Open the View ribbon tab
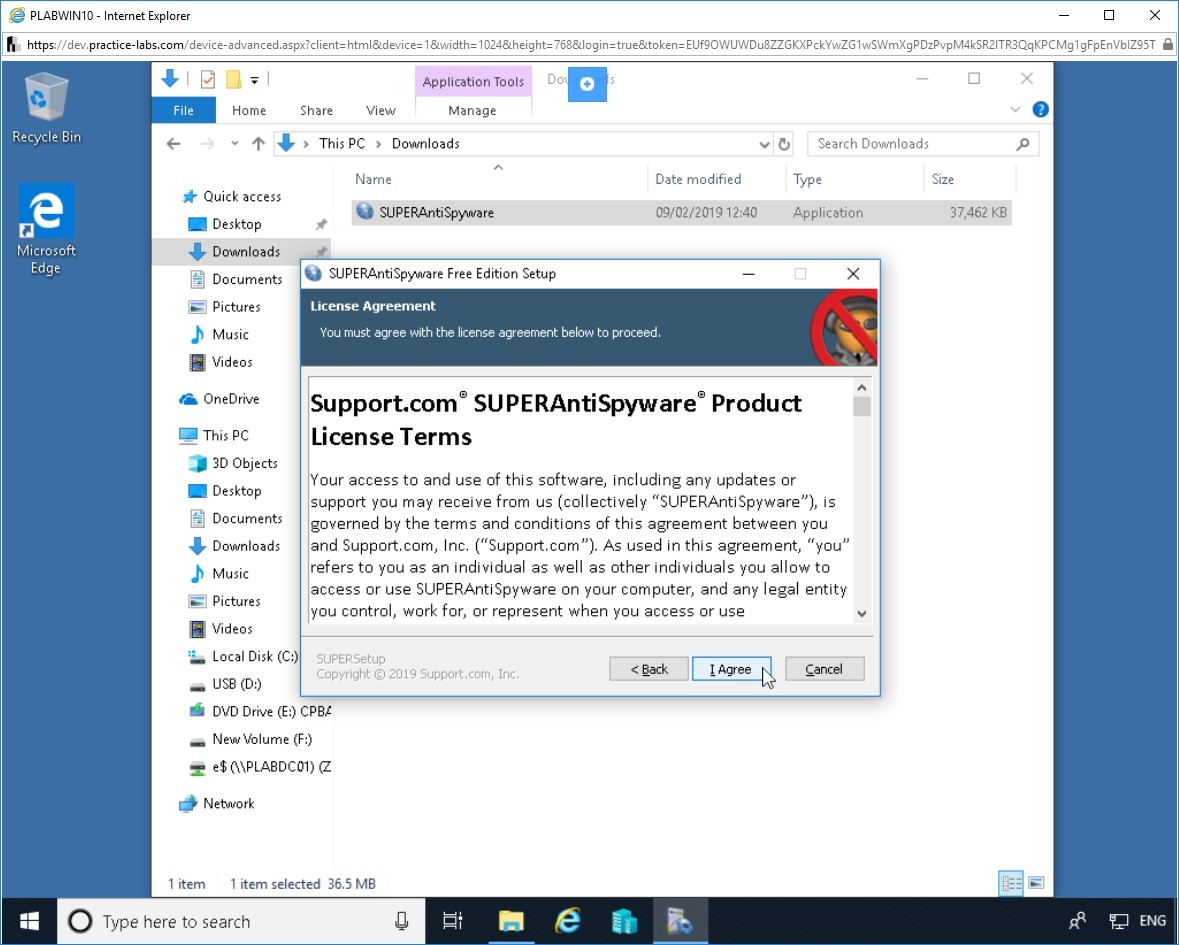Screen dimensions: 1179x945 tap(380, 111)
